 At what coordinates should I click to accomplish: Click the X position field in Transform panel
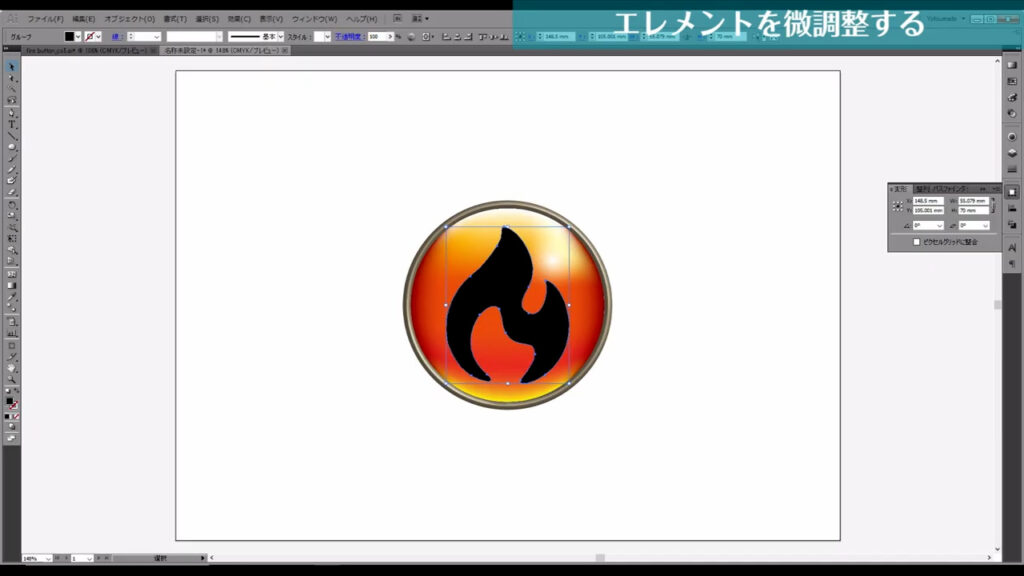927,201
